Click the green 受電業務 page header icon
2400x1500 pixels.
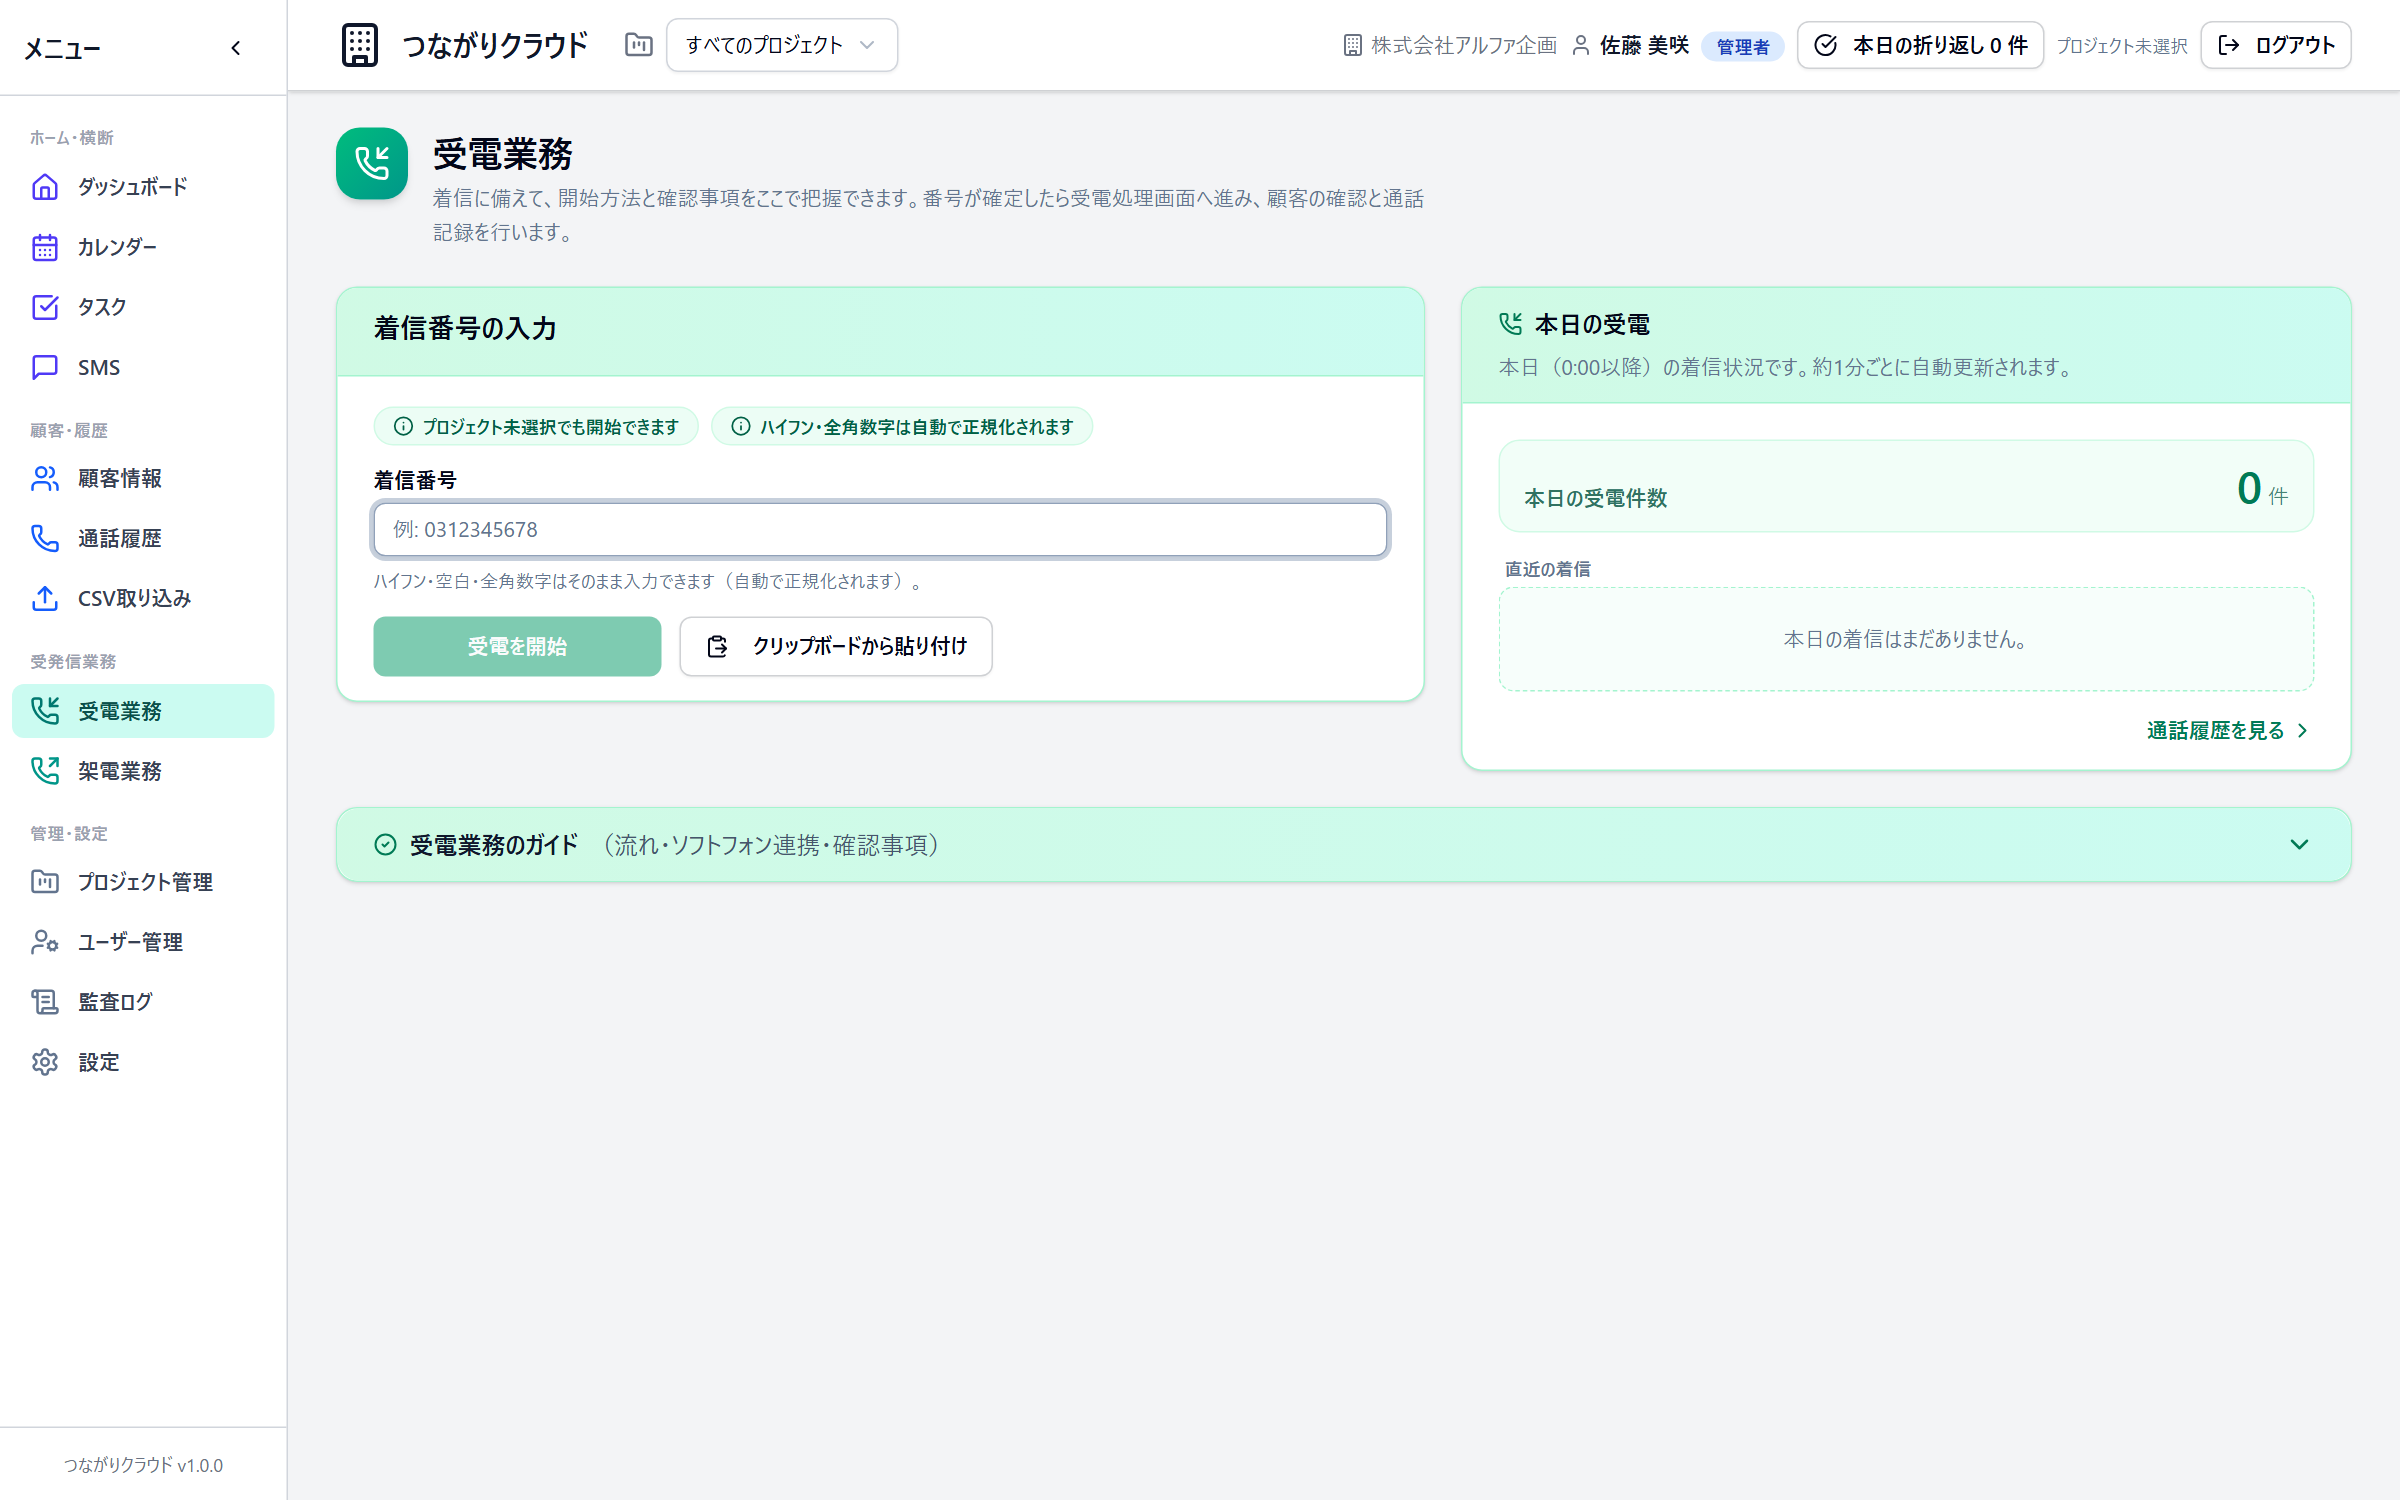point(372,163)
